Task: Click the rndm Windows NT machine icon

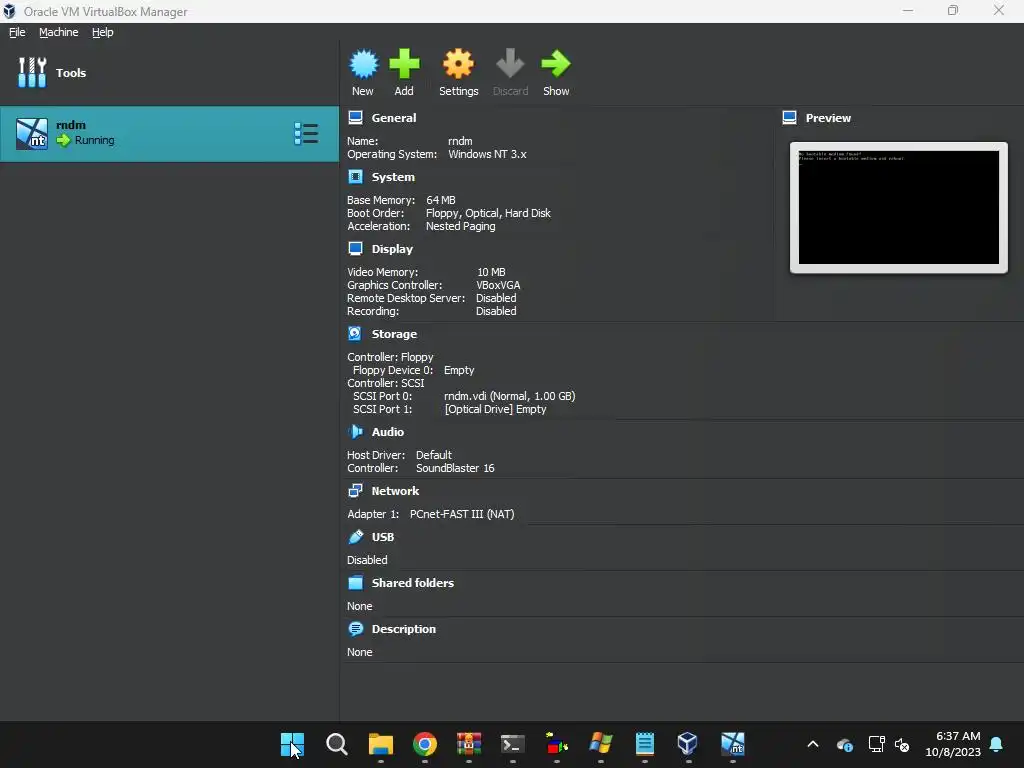Action: 32,134
